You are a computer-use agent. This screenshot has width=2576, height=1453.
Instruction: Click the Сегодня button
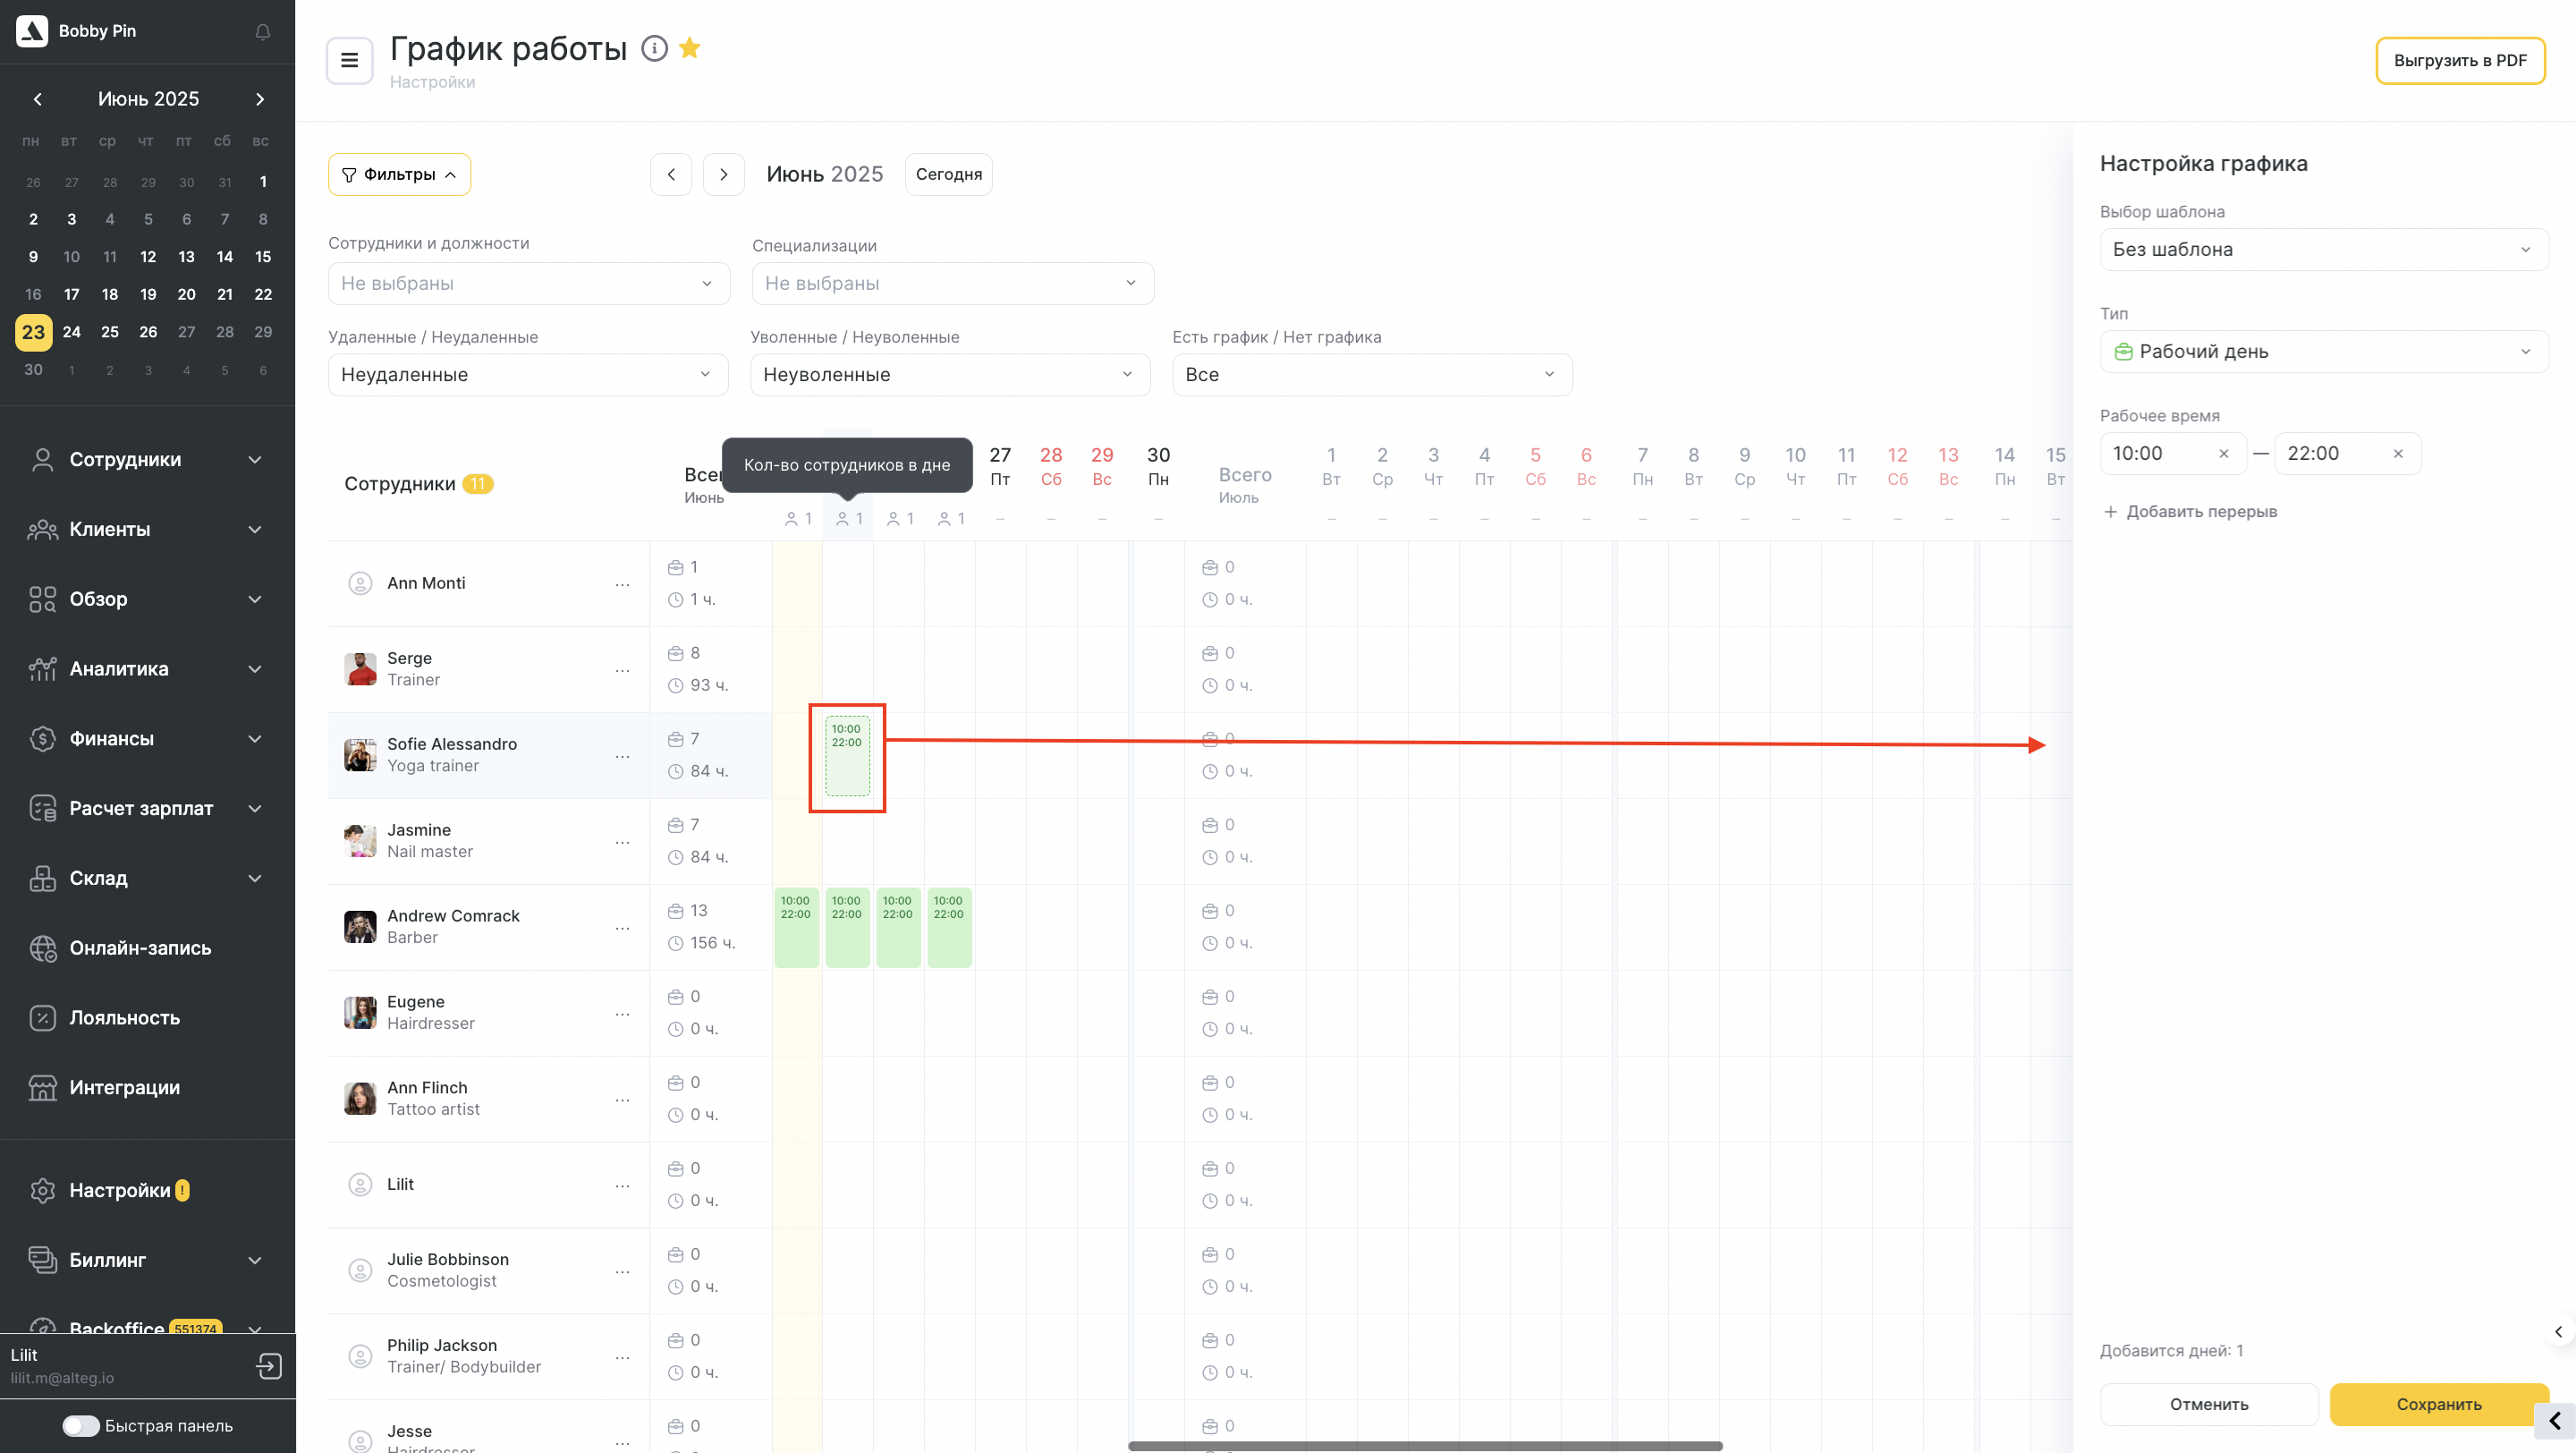(949, 174)
